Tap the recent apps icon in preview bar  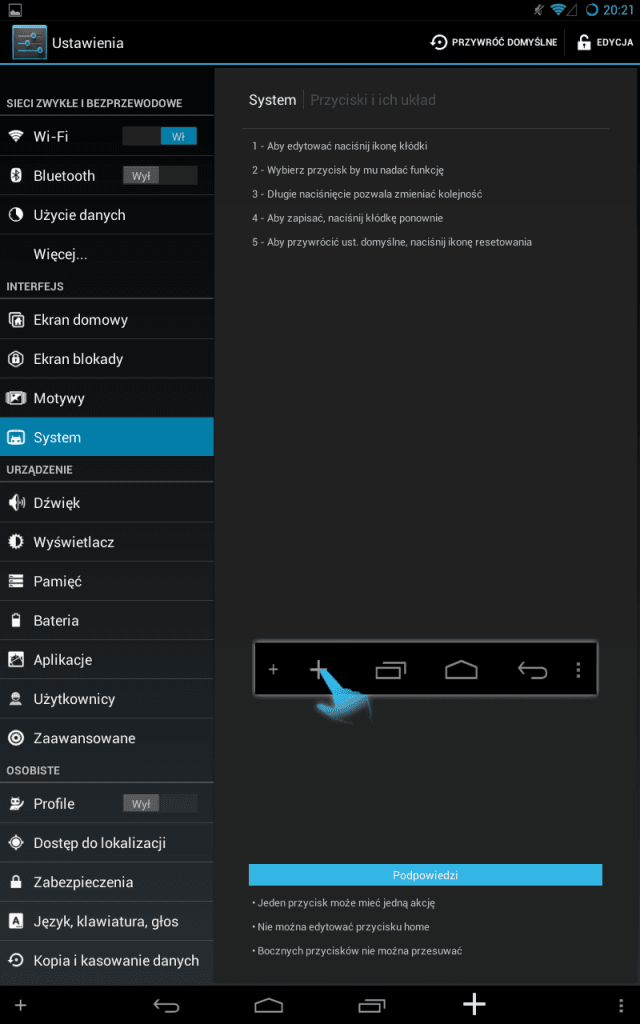[x=391, y=670]
